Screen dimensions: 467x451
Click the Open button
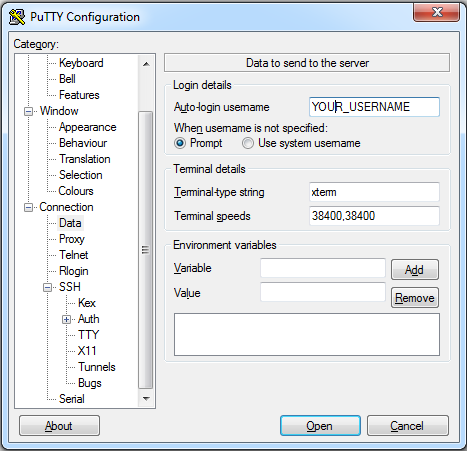[x=320, y=426]
